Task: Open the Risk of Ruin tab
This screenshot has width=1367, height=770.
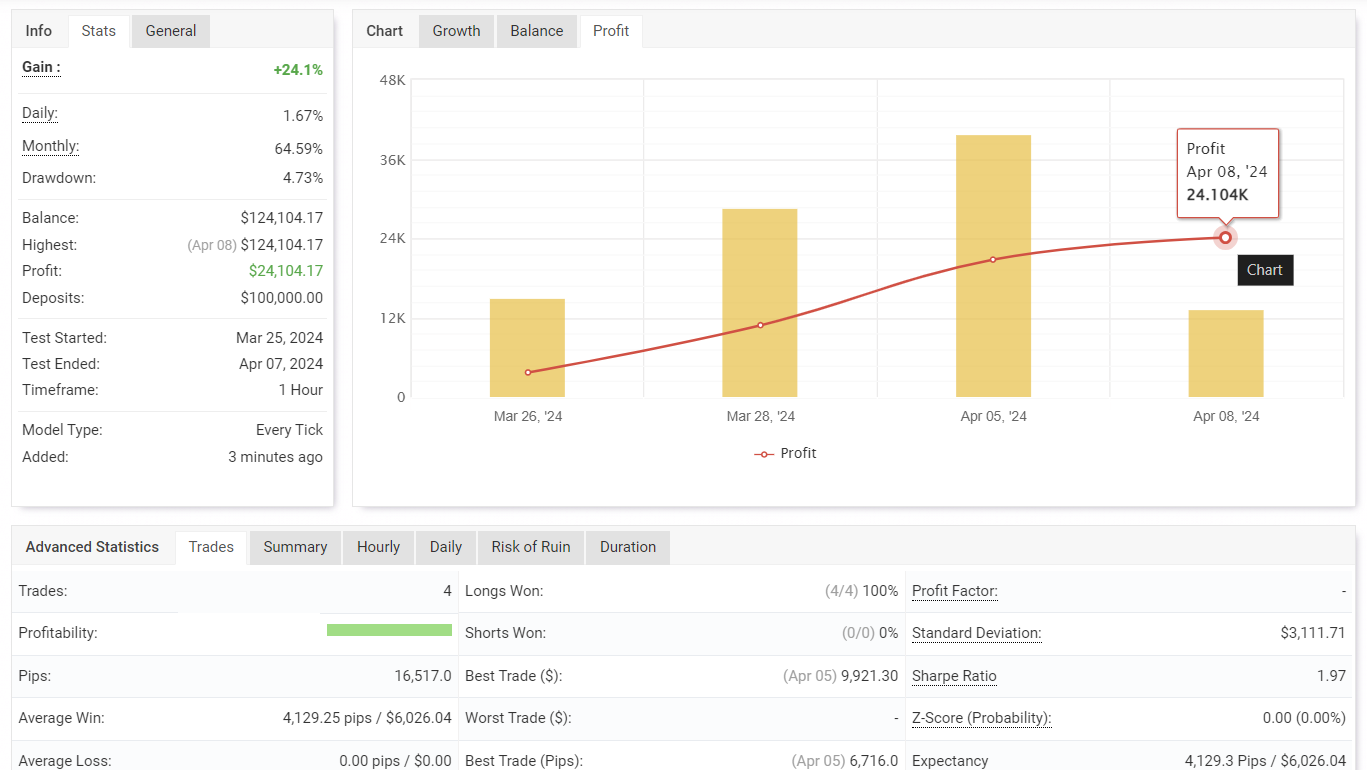Action: 530,547
